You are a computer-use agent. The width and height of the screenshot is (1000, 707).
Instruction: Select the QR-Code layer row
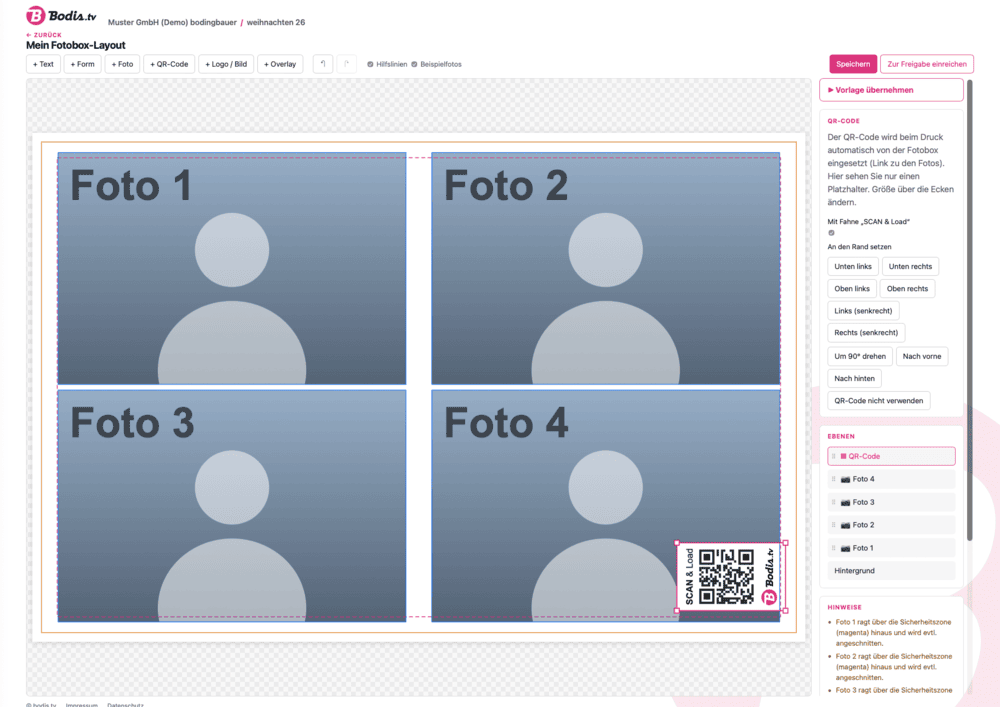(x=892, y=456)
